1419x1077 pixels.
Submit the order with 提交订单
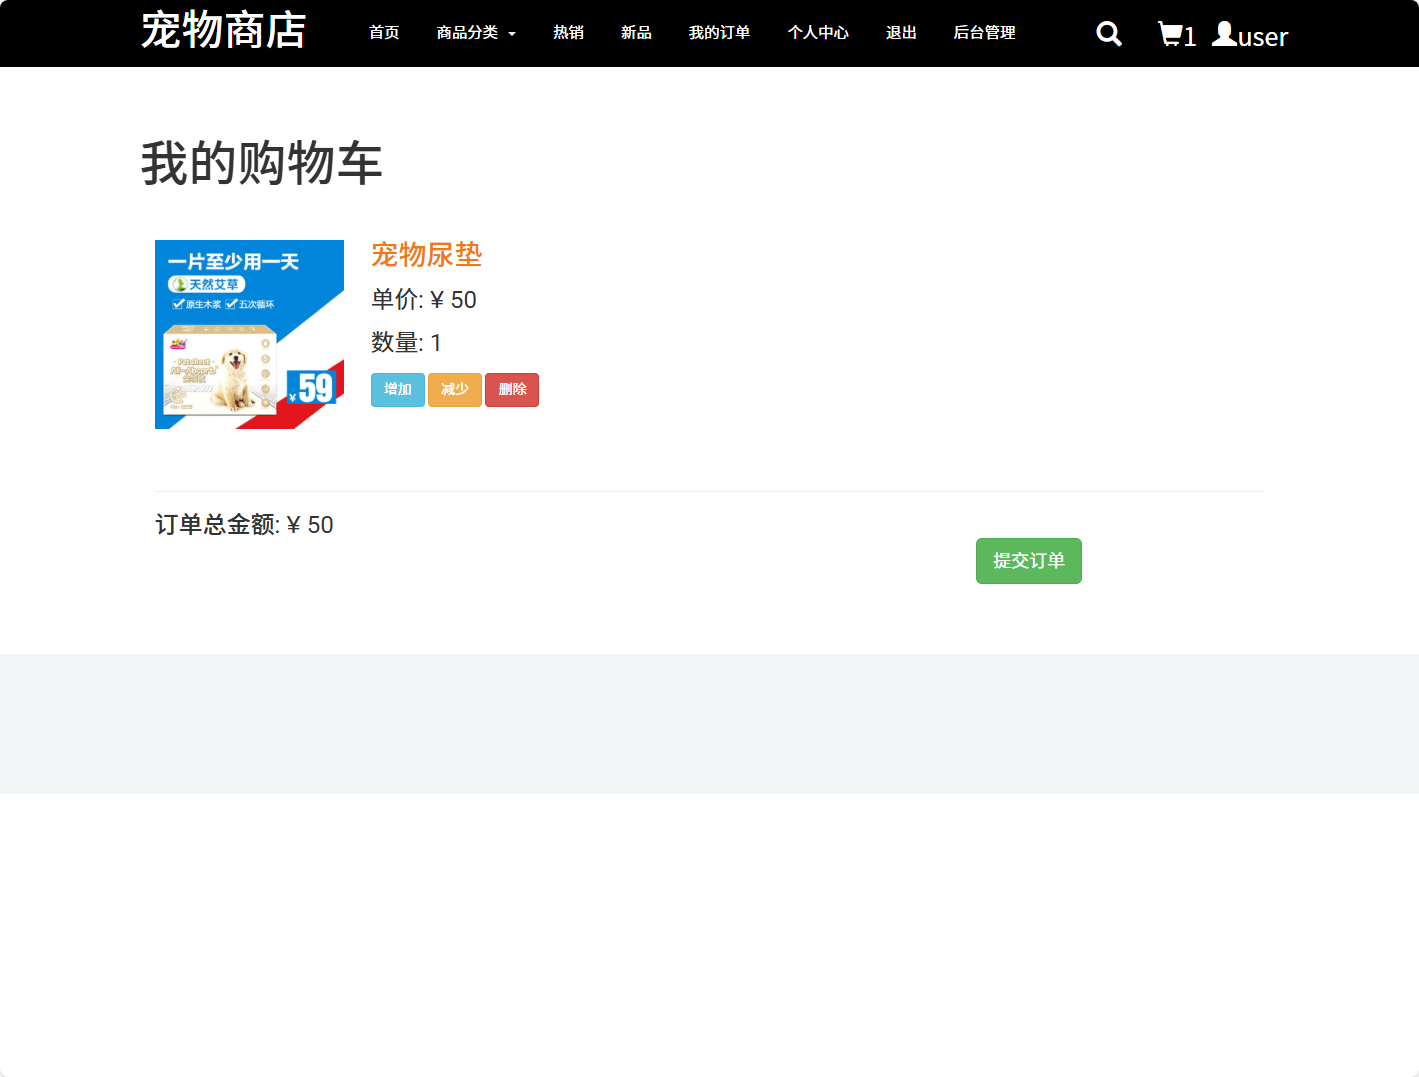[1028, 561]
